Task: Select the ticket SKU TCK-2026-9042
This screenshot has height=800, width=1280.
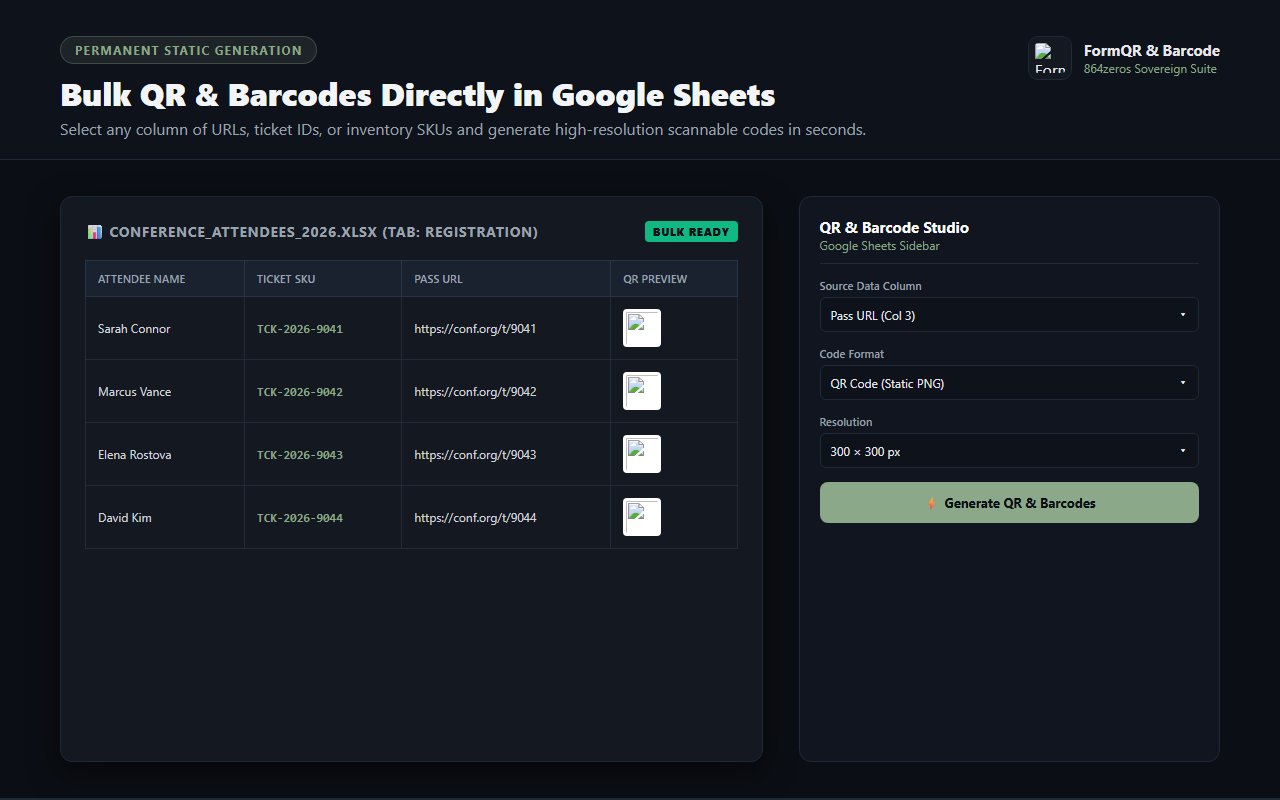Action: click(x=300, y=392)
